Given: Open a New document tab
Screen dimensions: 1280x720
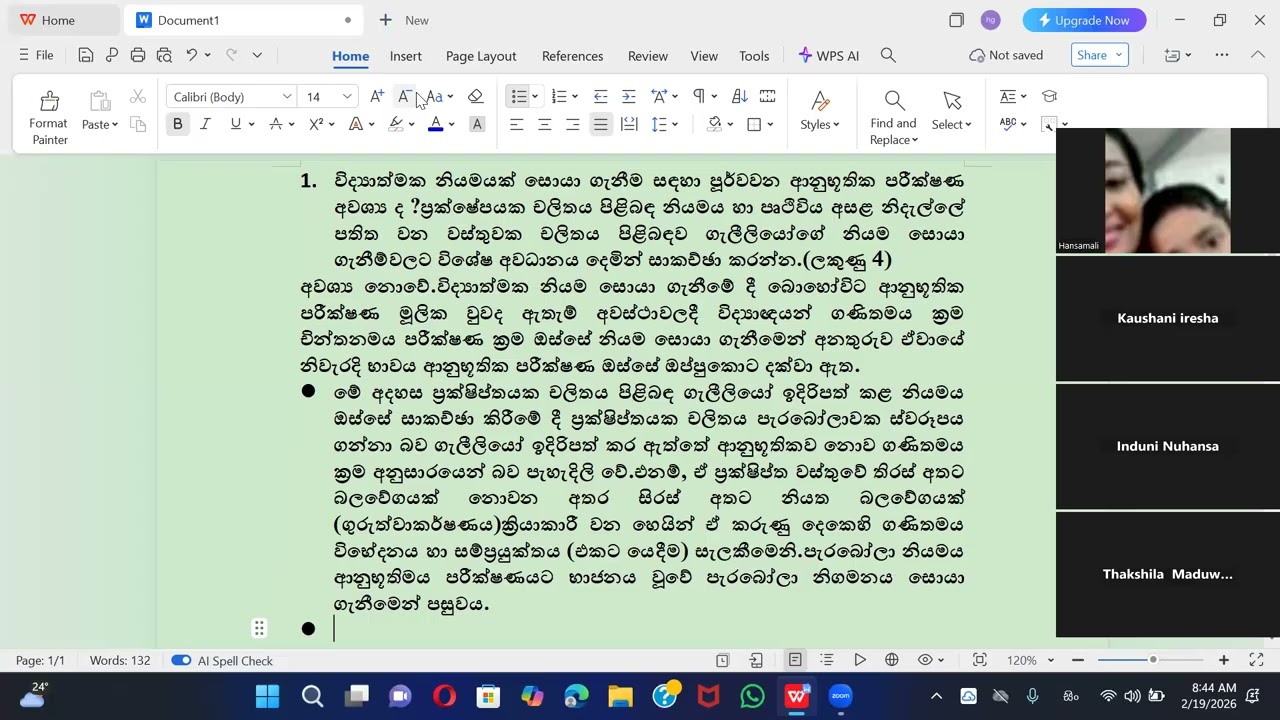Looking at the screenshot, I should [x=404, y=20].
